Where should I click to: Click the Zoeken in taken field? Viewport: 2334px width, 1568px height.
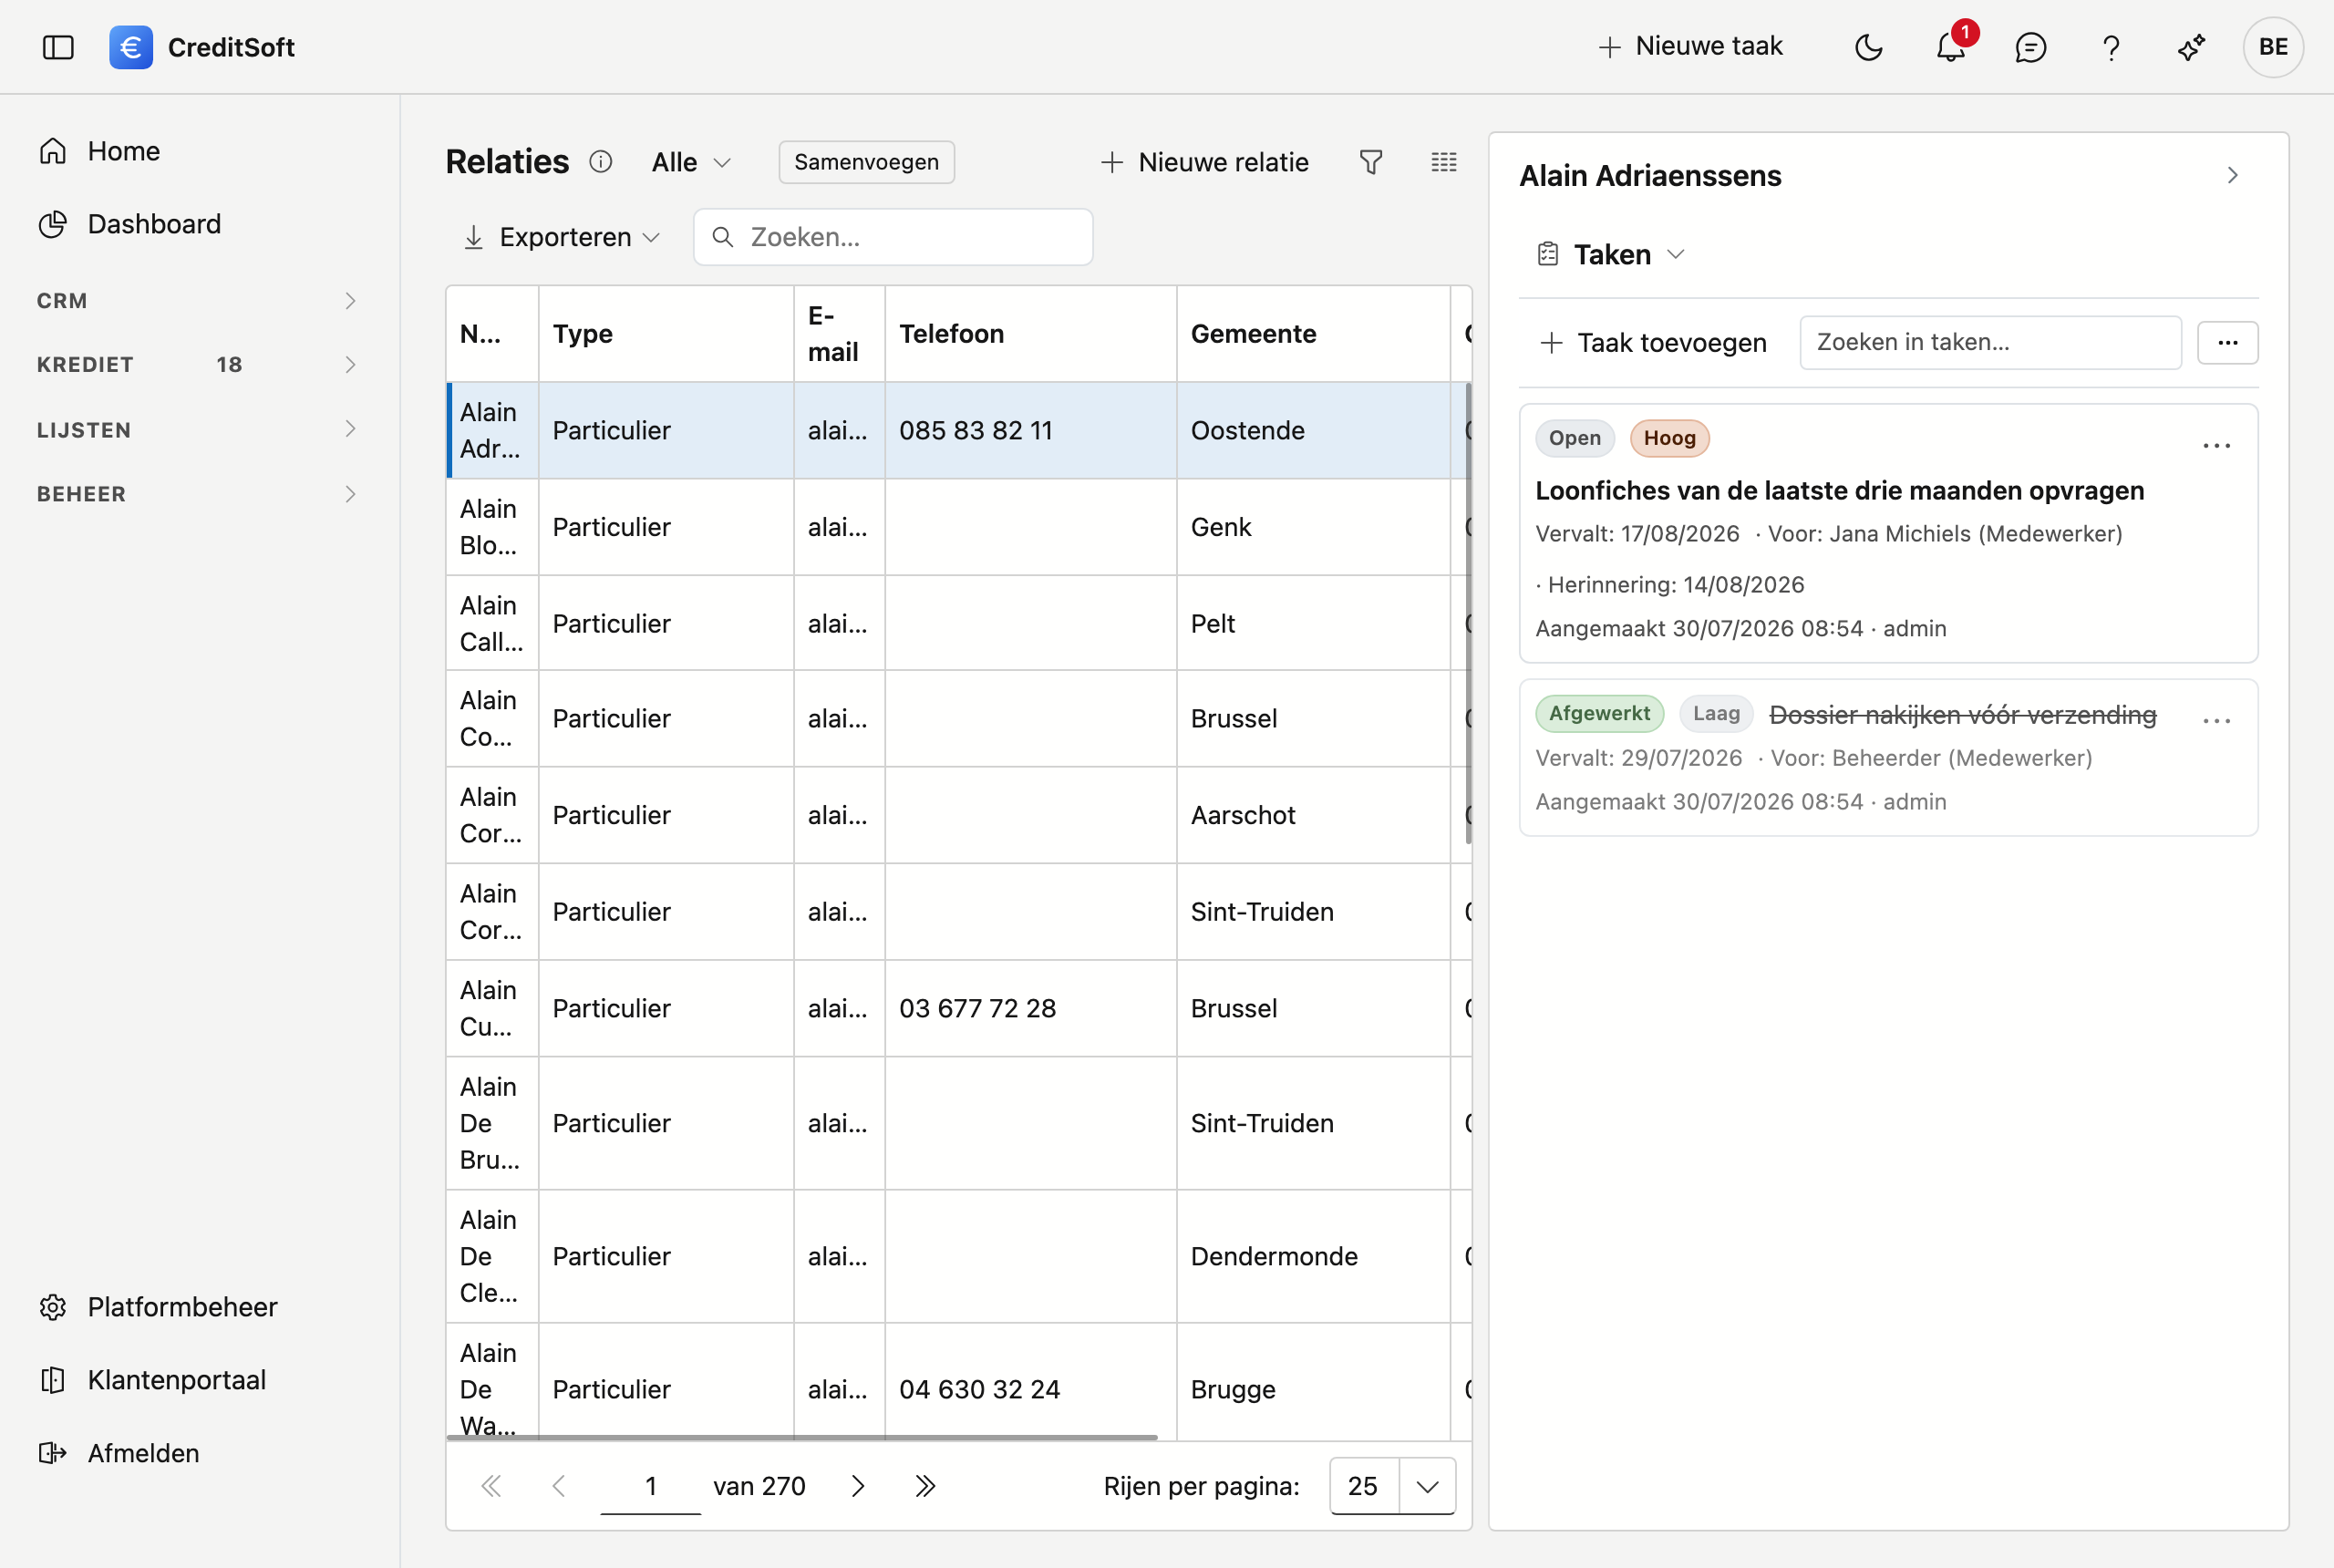pos(1990,343)
